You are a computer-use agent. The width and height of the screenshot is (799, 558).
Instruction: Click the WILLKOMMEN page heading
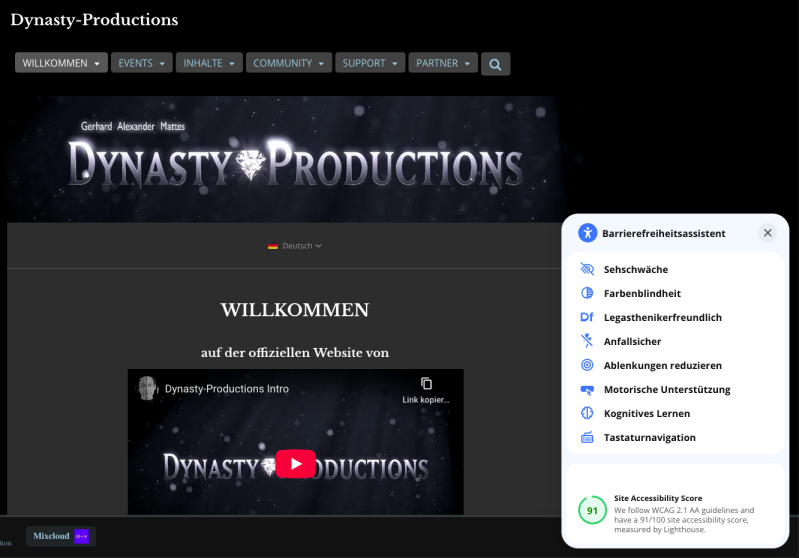[x=295, y=310]
